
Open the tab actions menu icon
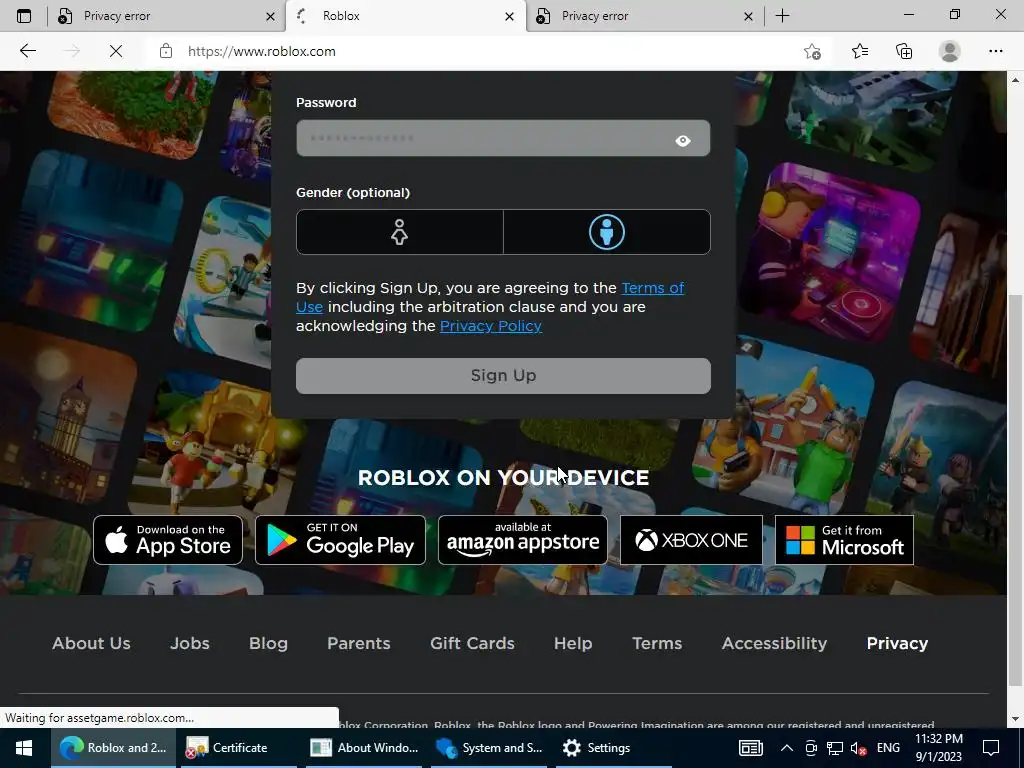click(x=24, y=16)
